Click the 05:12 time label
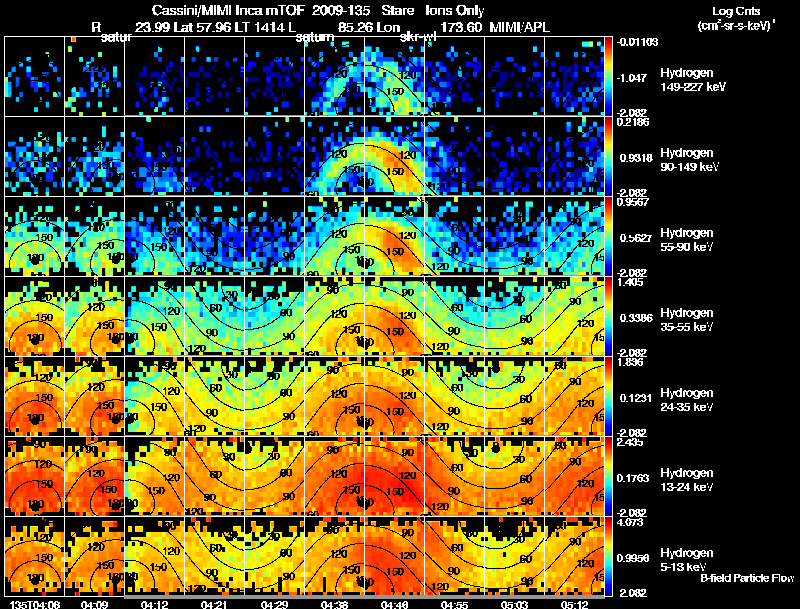This screenshot has width=800, height=609. (x=574, y=604)
